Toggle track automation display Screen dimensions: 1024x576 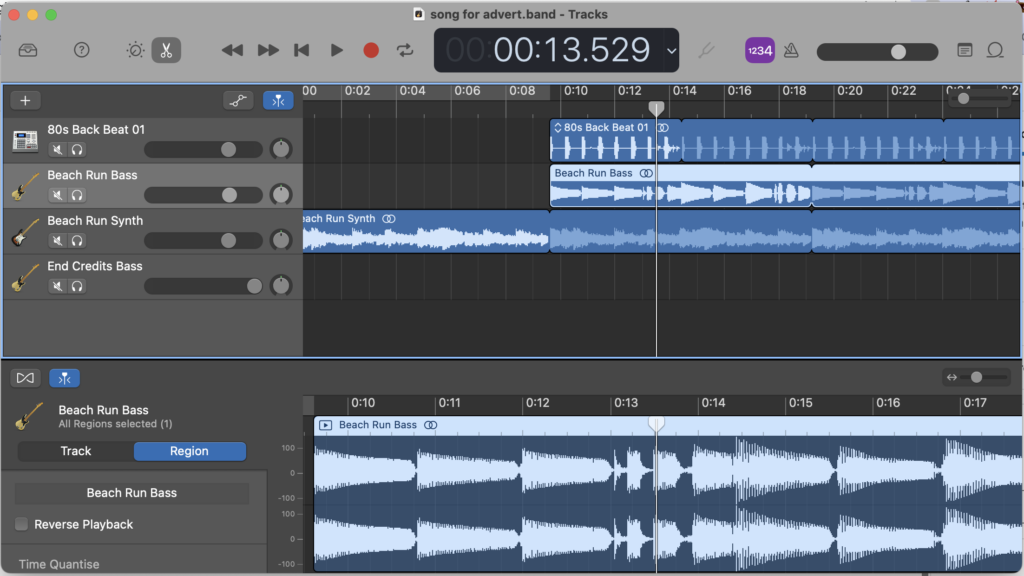click(x=238, y=101)
